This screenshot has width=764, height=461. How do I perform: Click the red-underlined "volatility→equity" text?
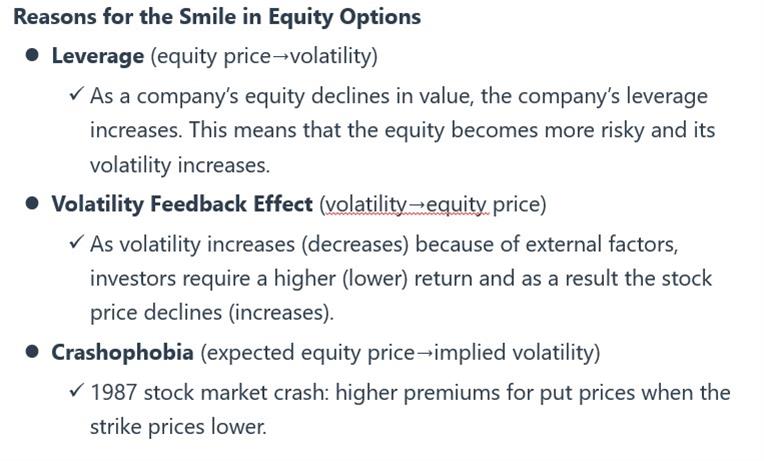[404, 205]
